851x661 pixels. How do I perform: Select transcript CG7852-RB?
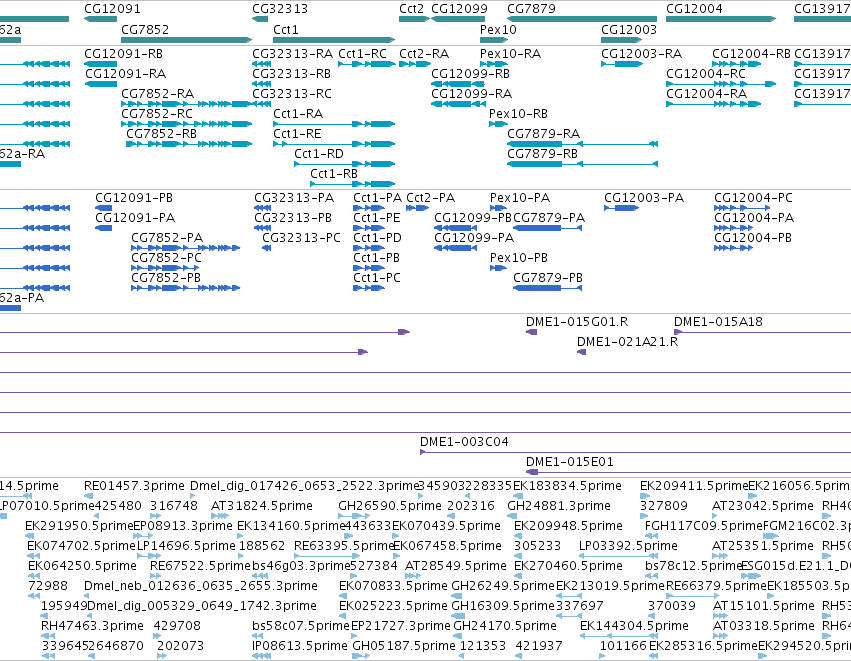161,134
